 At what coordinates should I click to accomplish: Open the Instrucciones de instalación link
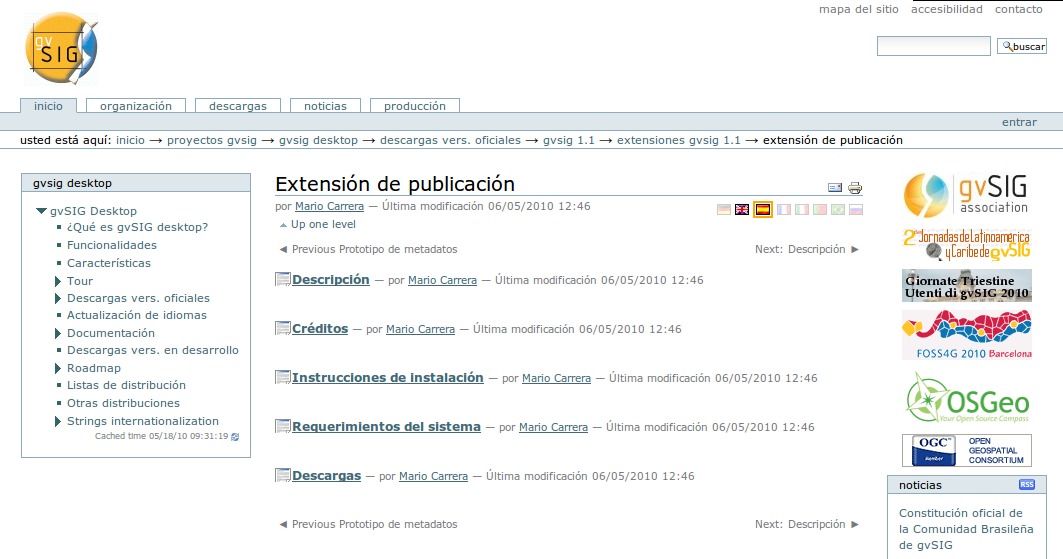tap(387, 377)
